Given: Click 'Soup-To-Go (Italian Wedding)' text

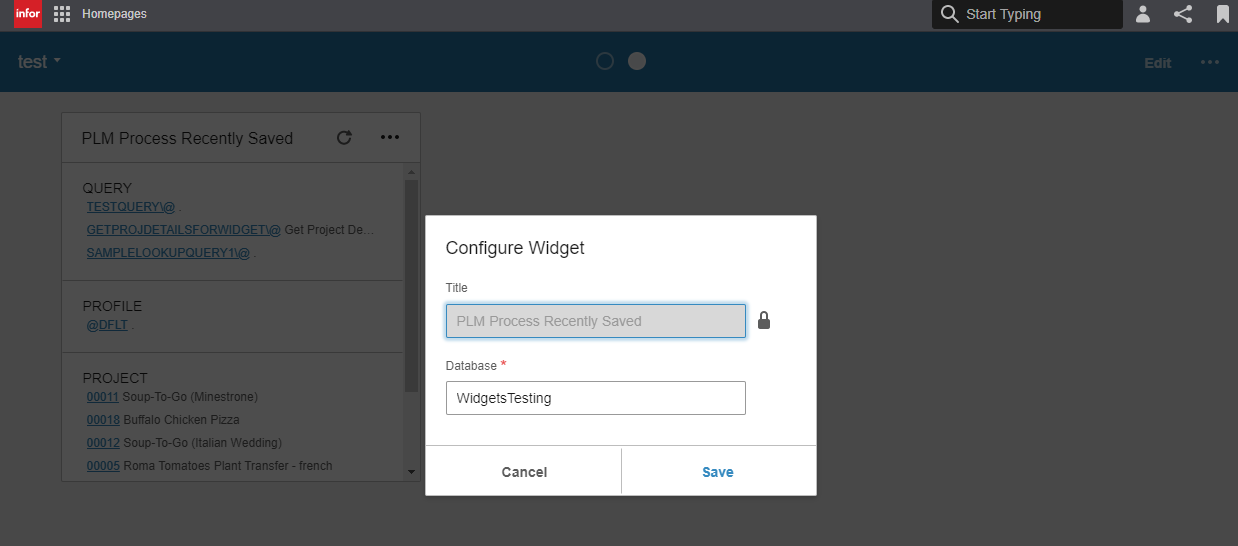Looking at the screenshot, I should click(x=202, y=443).
